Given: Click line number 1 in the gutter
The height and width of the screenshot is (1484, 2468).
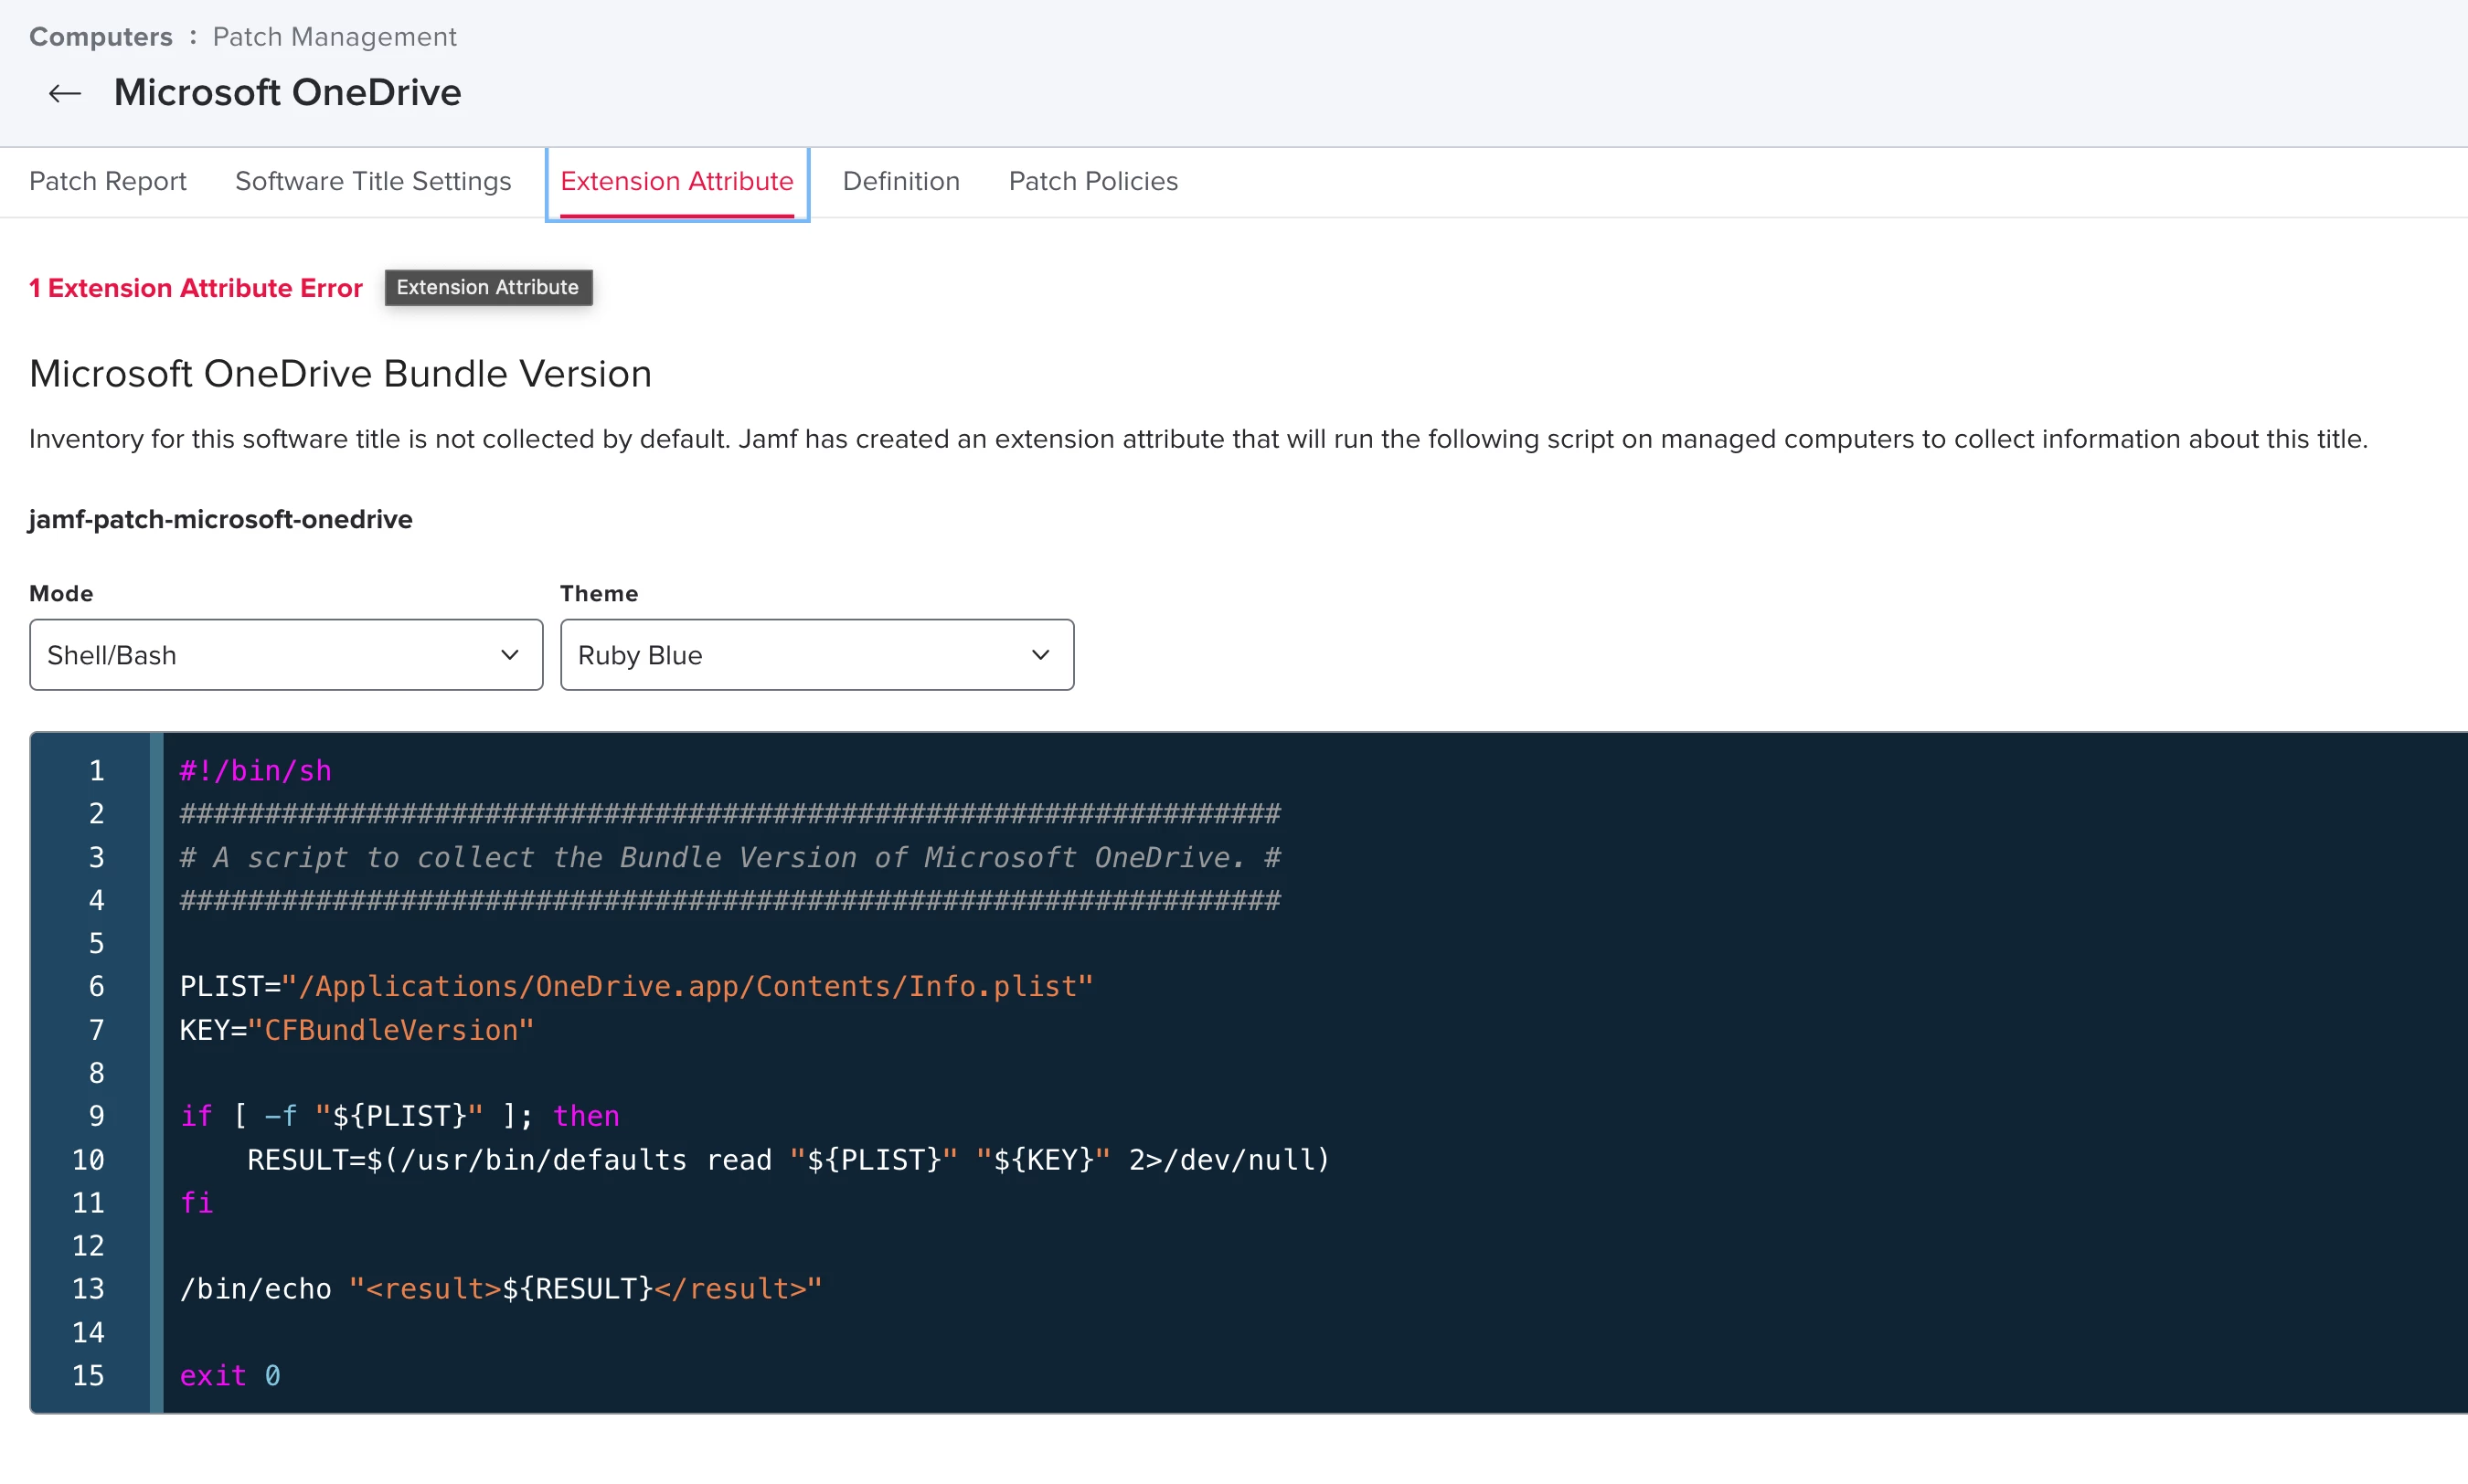Looking at the screenshot, I should click(97, 771).
